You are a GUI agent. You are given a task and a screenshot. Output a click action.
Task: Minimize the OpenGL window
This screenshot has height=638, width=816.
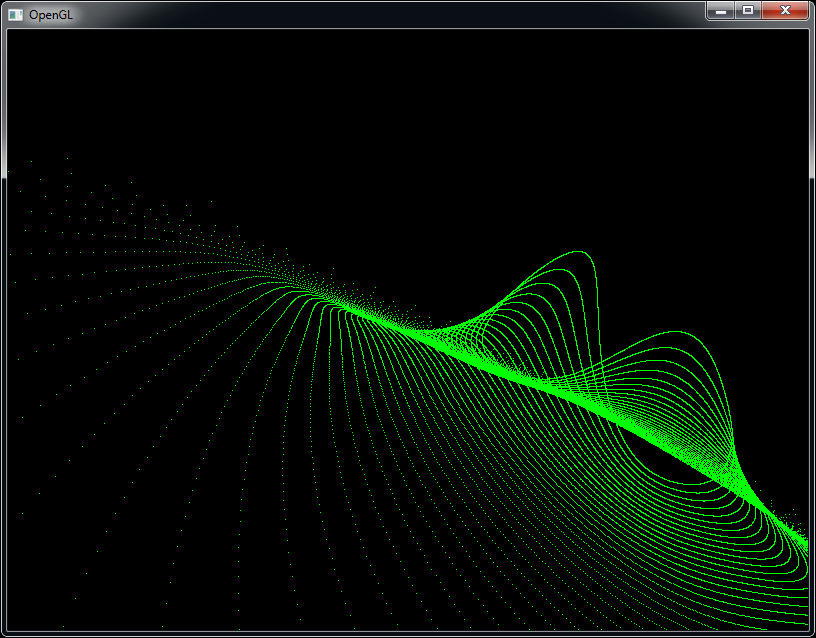coord(721,11)
